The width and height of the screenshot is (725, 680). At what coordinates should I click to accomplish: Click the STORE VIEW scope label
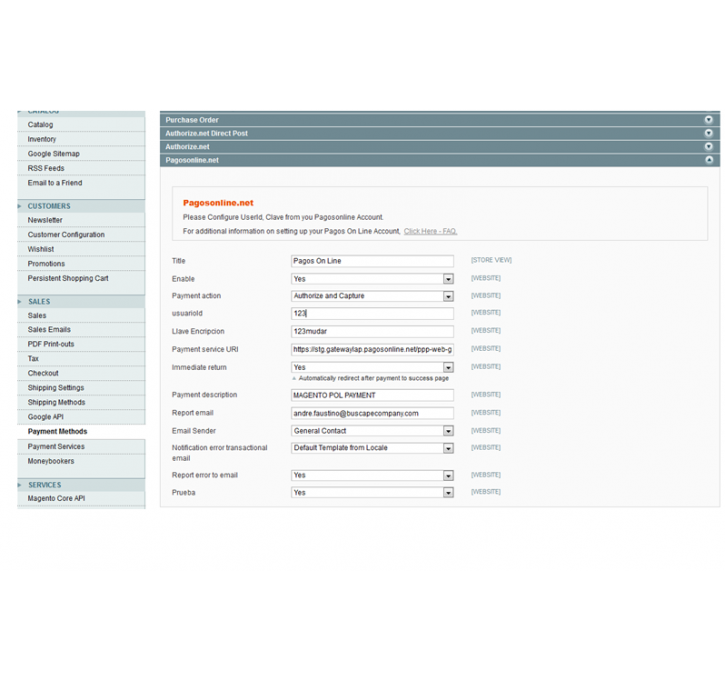(492, 260)
